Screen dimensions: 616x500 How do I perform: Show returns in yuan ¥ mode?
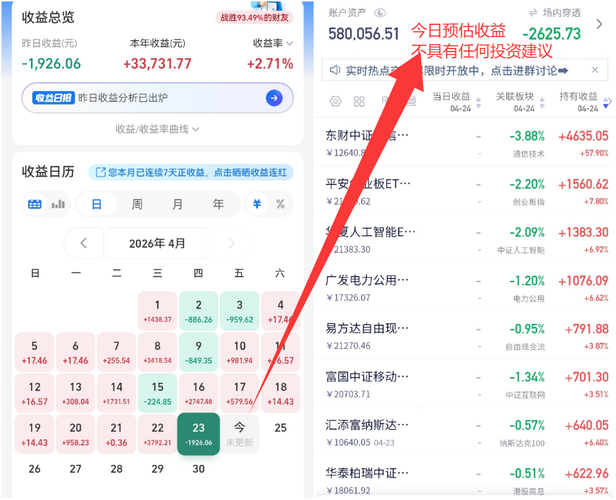[257, 204]
